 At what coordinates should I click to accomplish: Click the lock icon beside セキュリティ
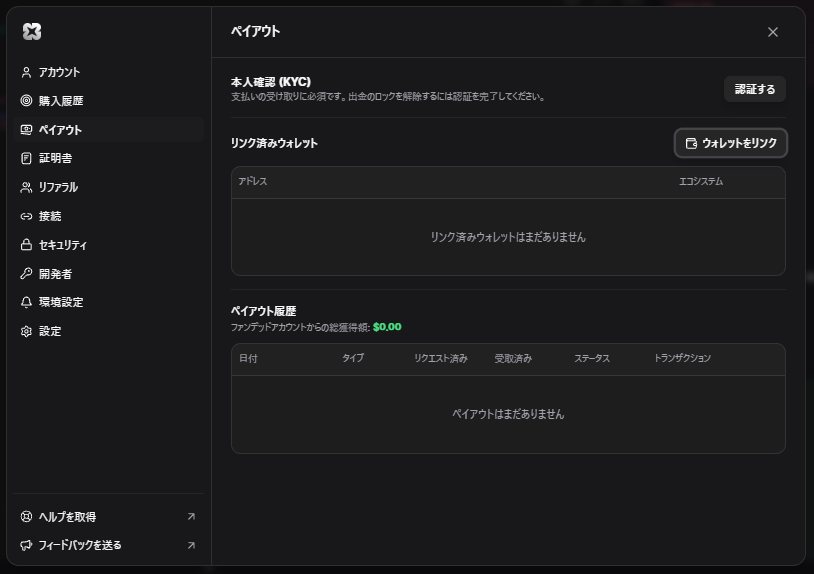(26, 245)
